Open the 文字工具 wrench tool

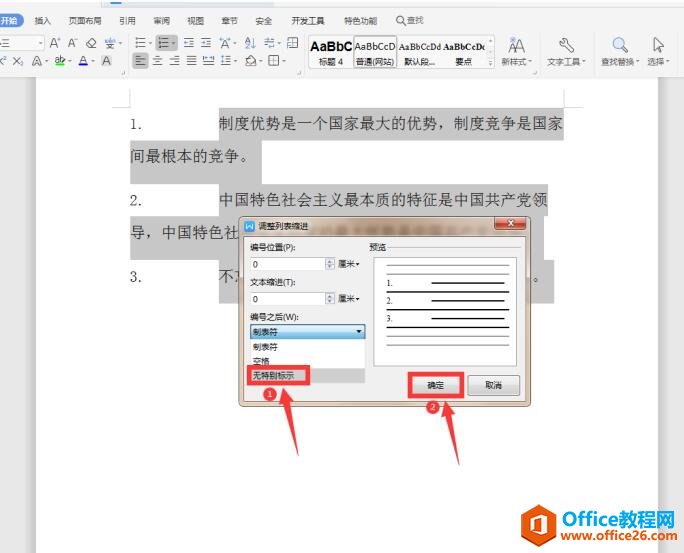(566, 45)
